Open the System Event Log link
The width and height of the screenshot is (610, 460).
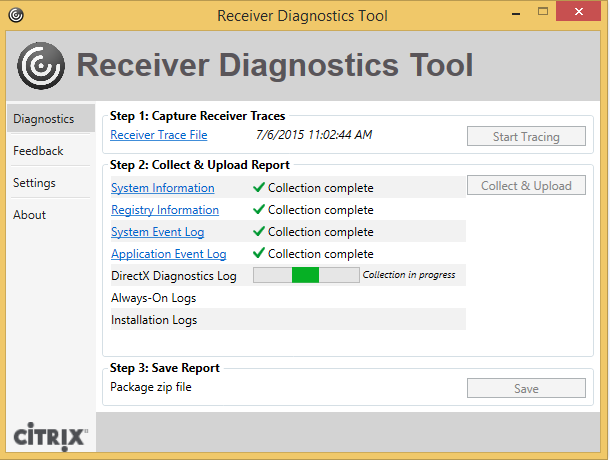tap(158, 232)
